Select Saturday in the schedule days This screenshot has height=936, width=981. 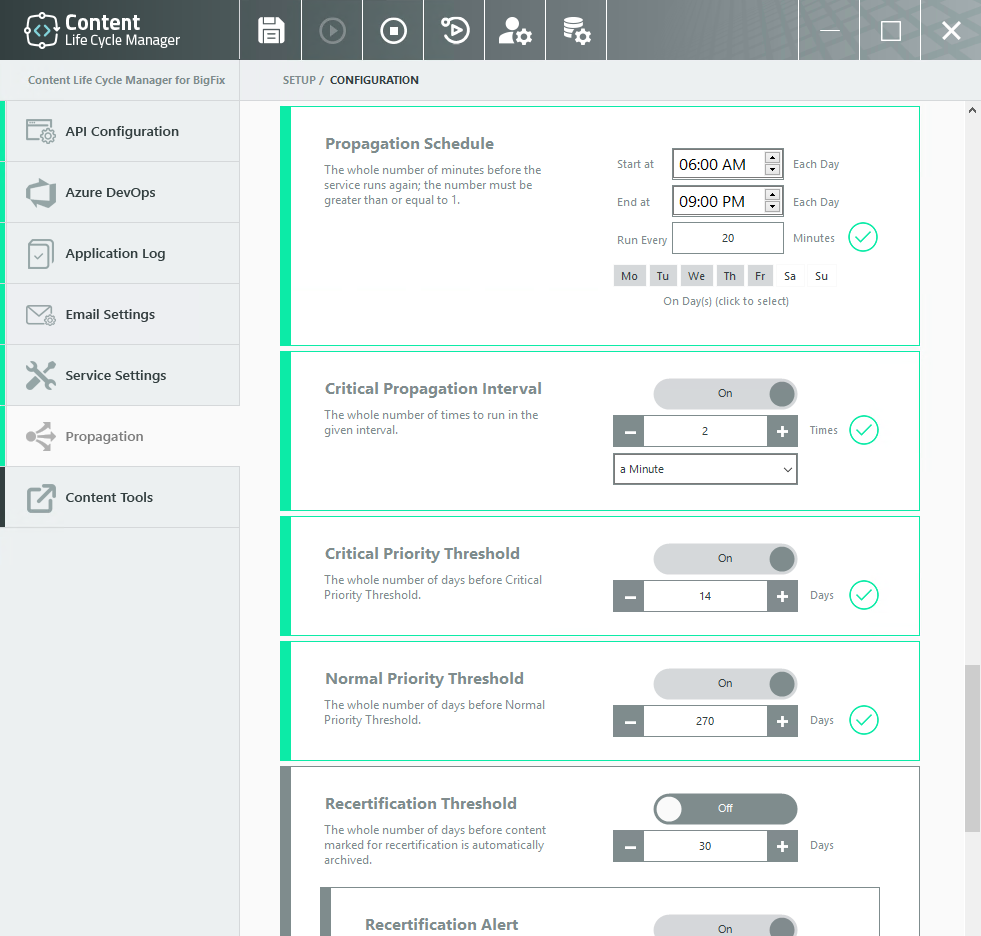coord(790,276)
